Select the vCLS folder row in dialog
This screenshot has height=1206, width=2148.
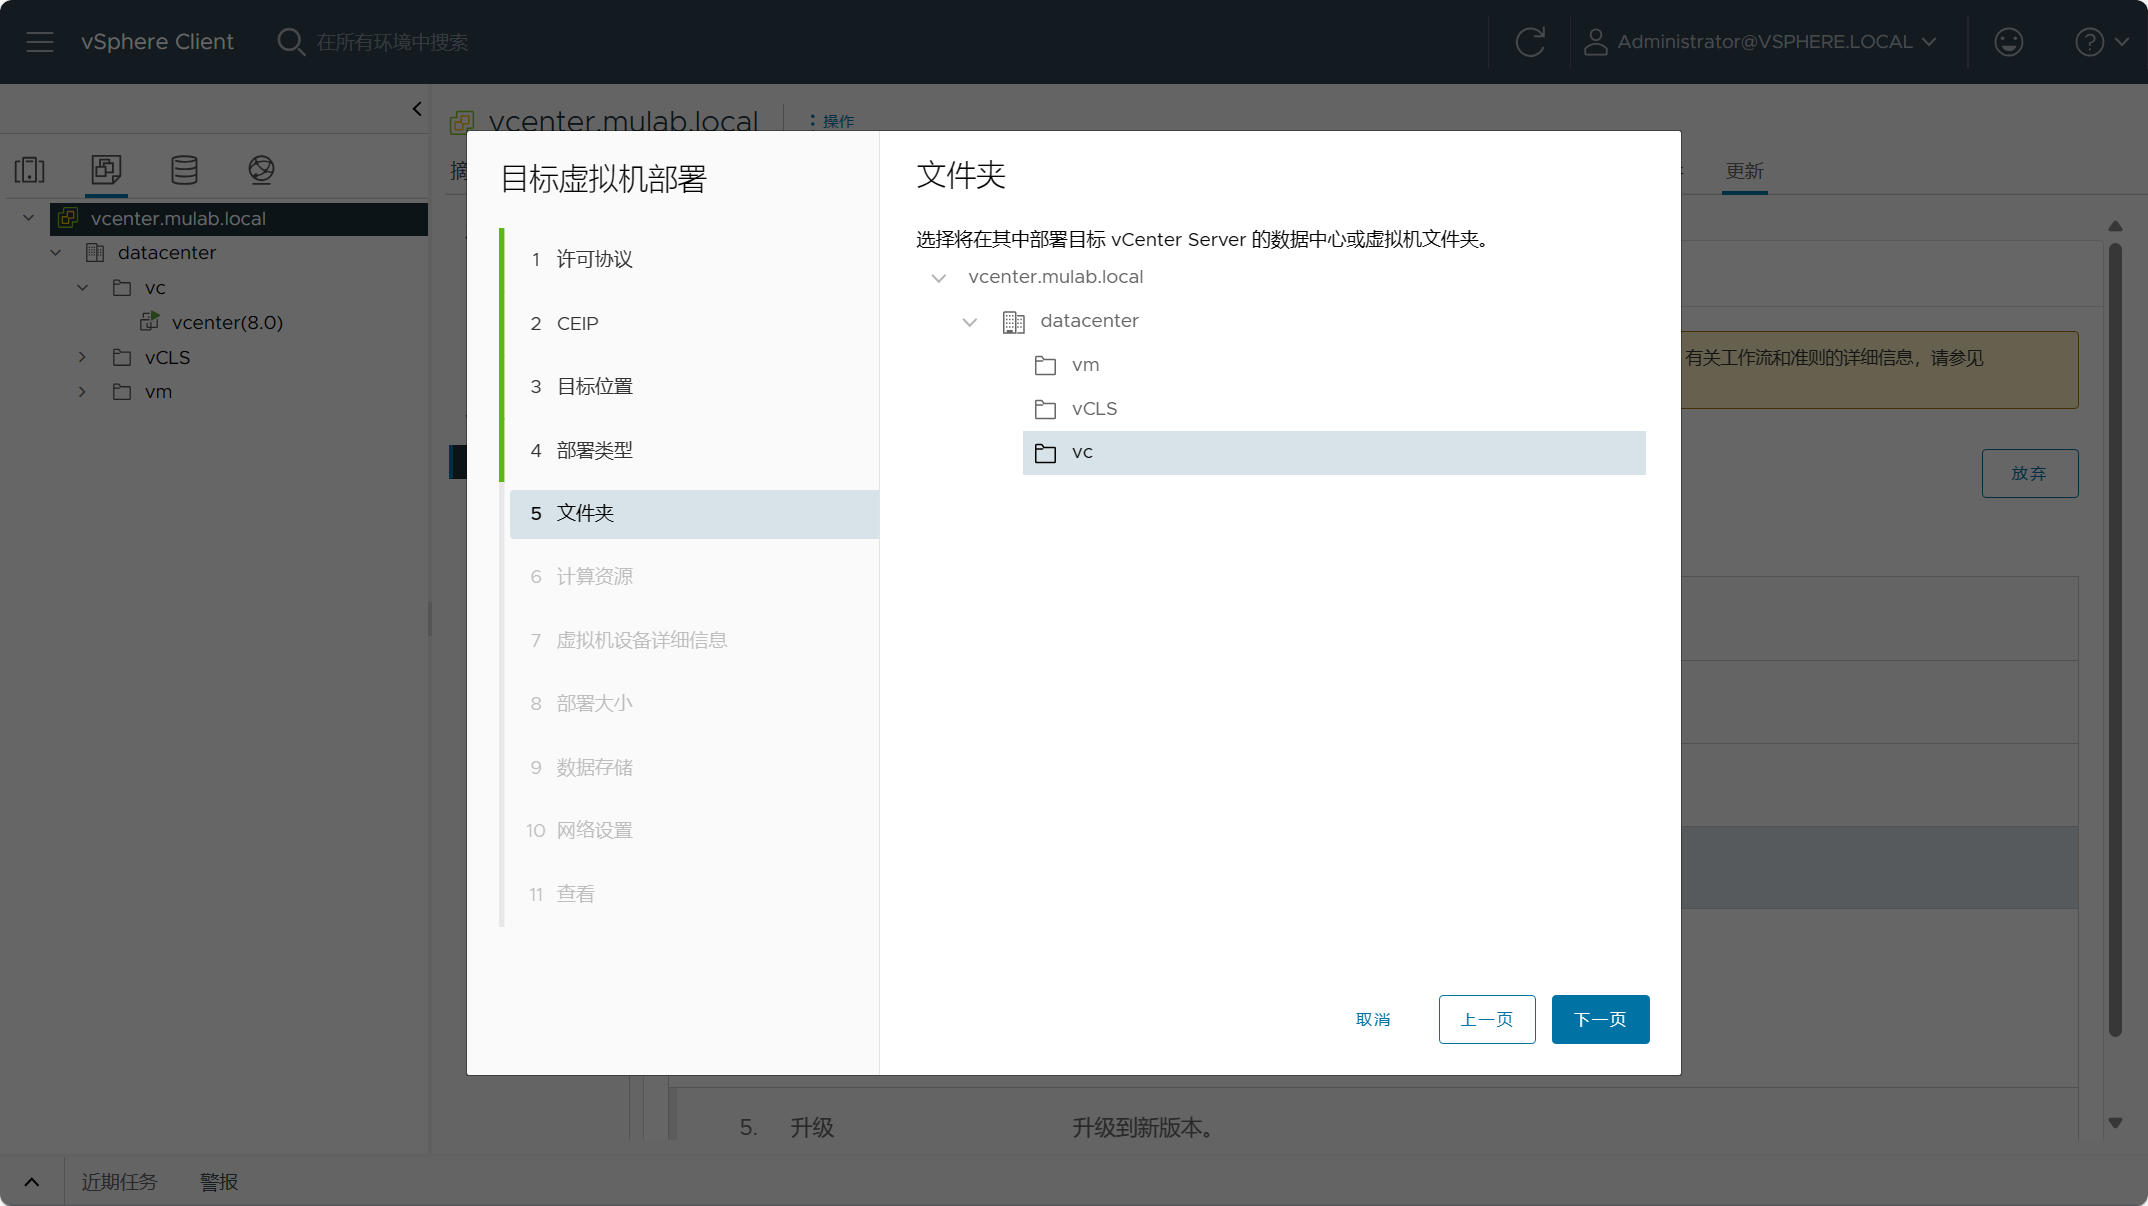[1334, 409]
